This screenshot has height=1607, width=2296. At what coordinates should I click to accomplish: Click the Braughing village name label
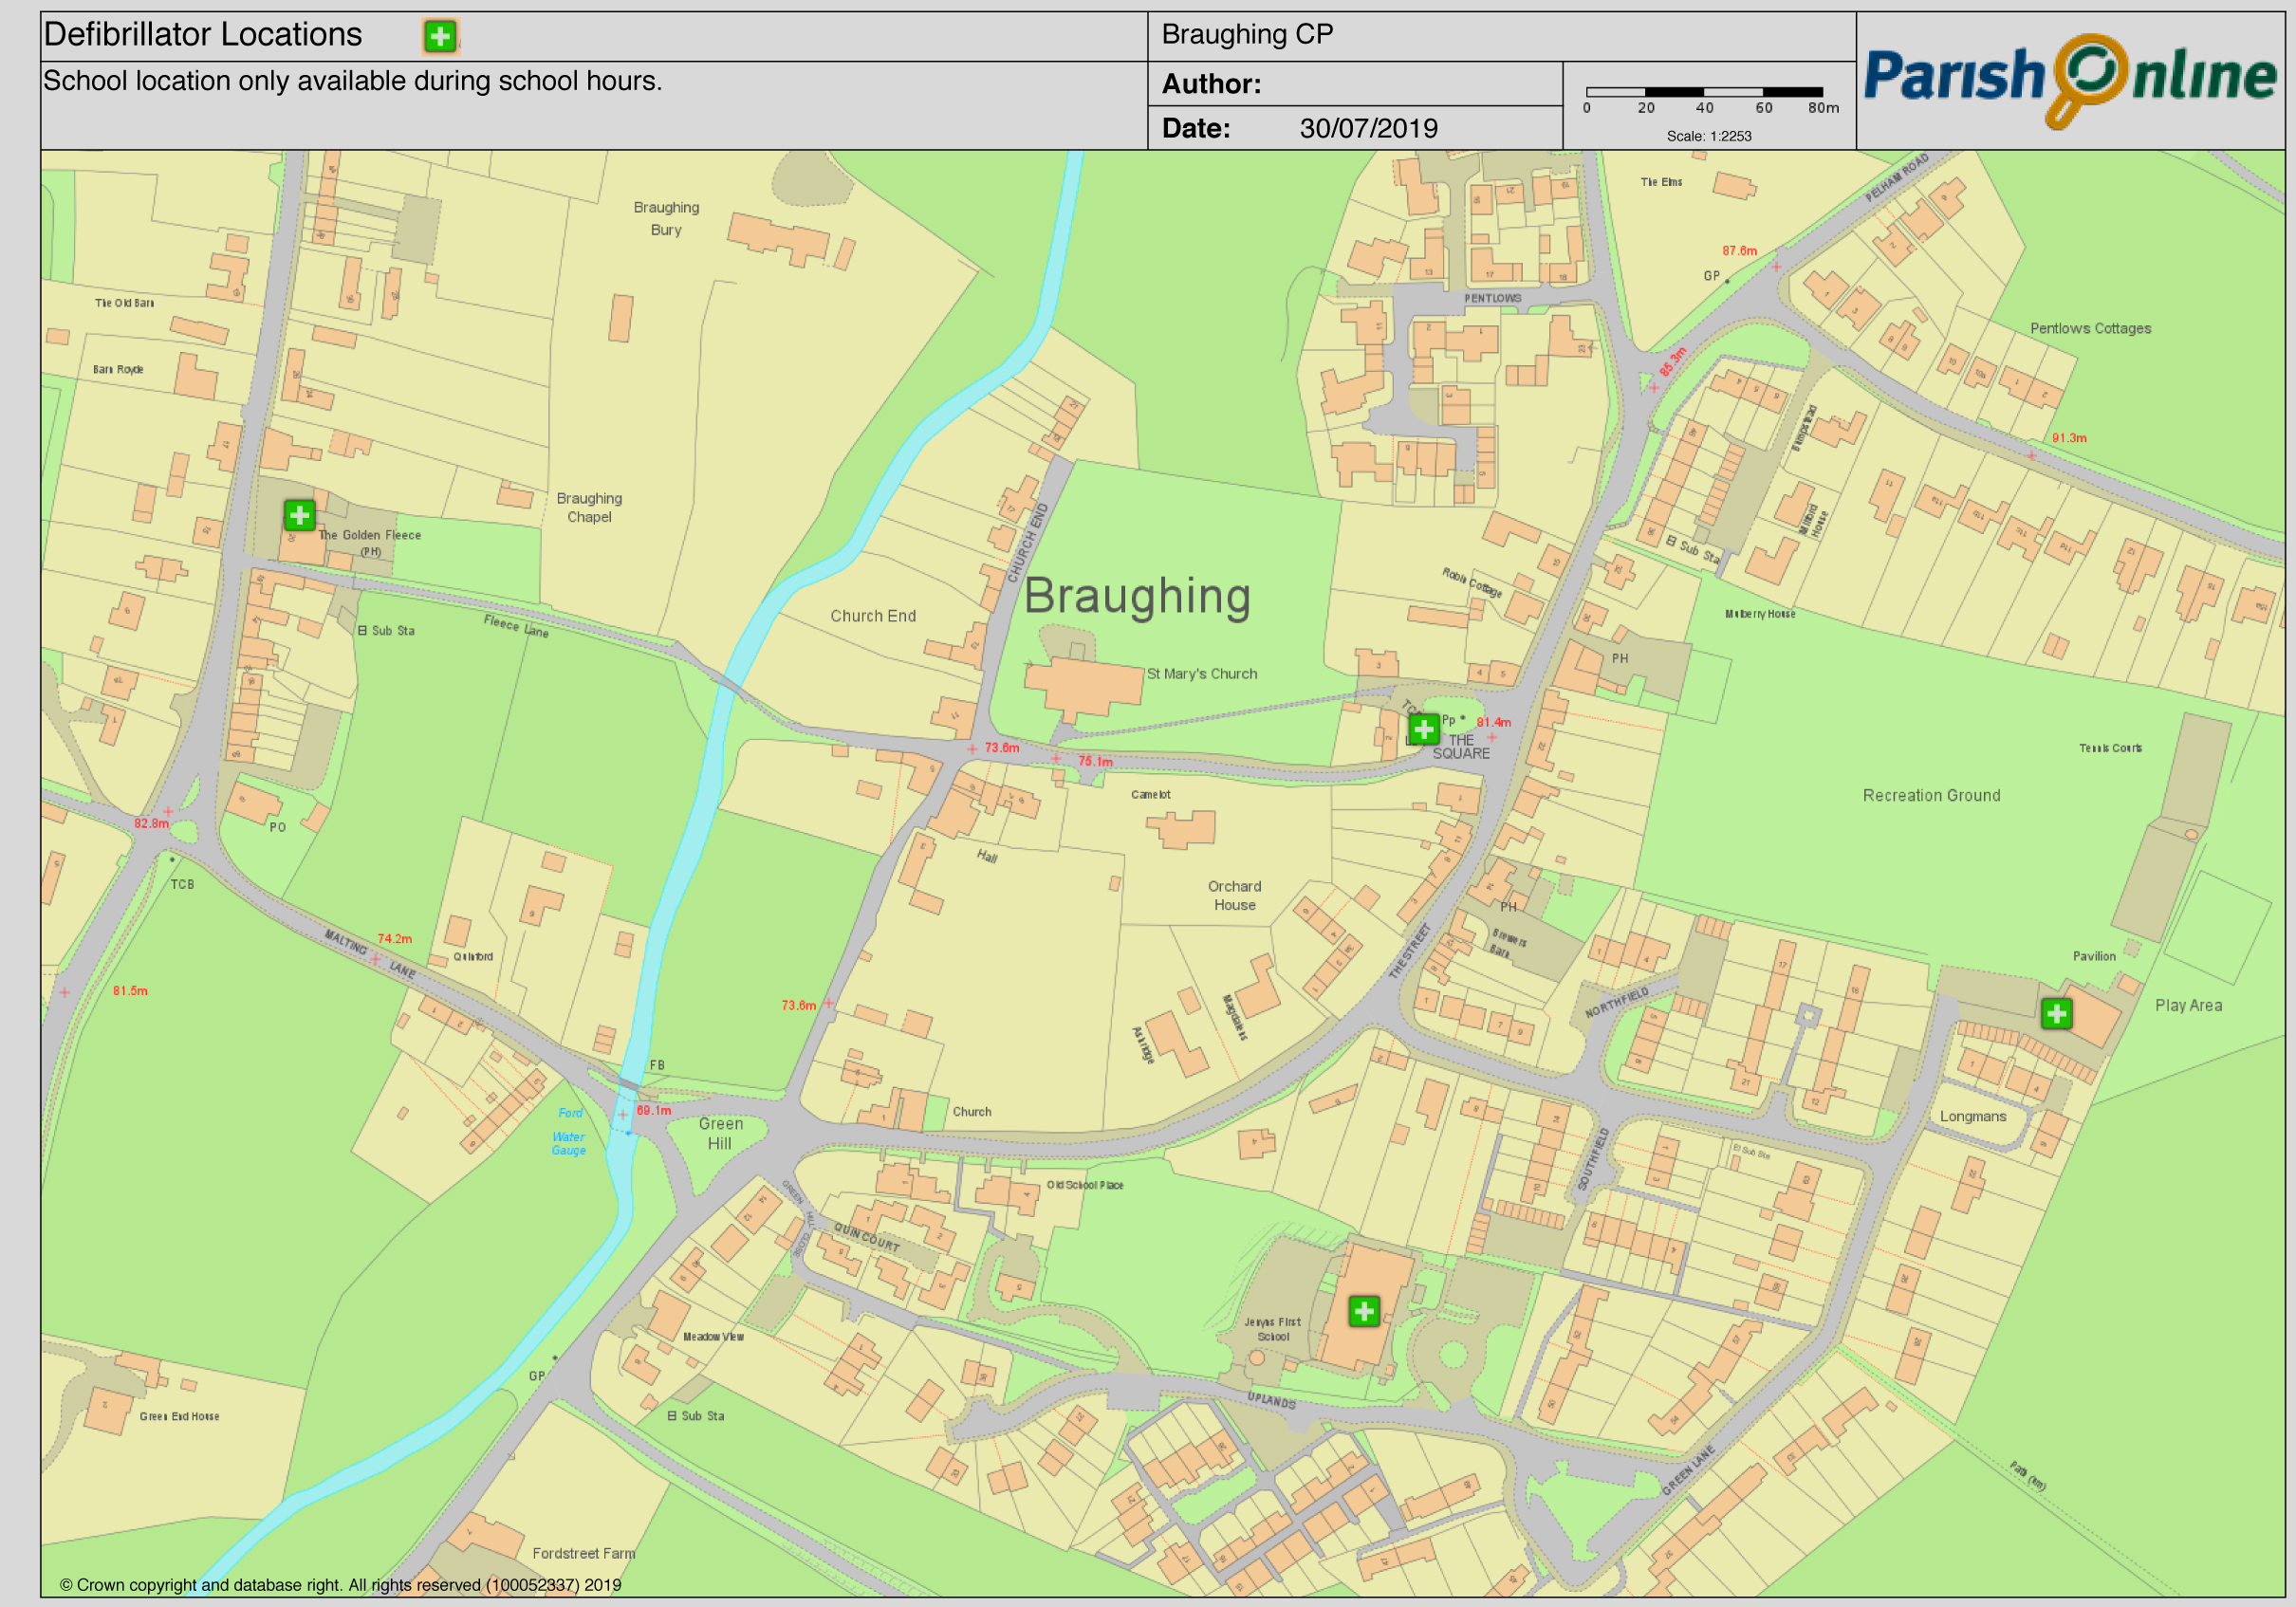point(1137,596)
